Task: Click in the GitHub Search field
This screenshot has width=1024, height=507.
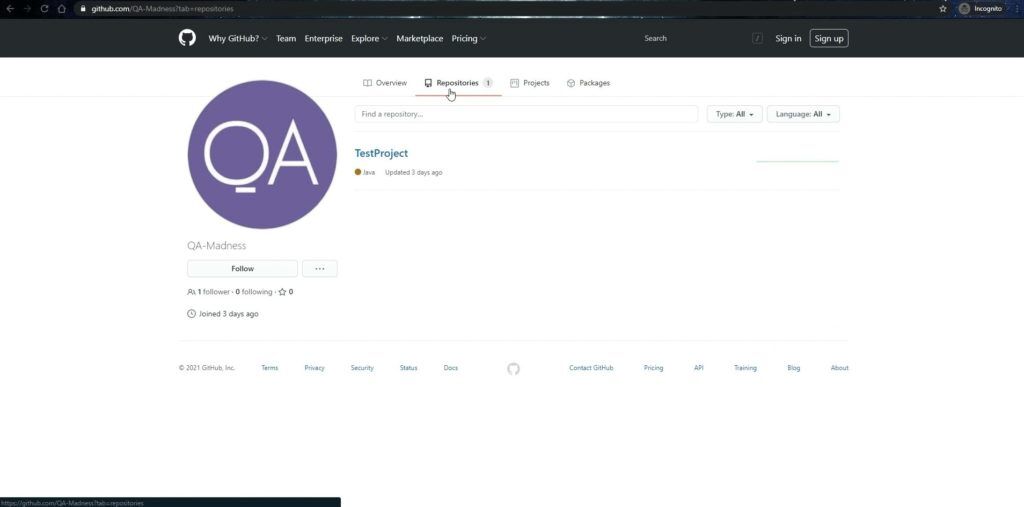Action: click(703, 39)
